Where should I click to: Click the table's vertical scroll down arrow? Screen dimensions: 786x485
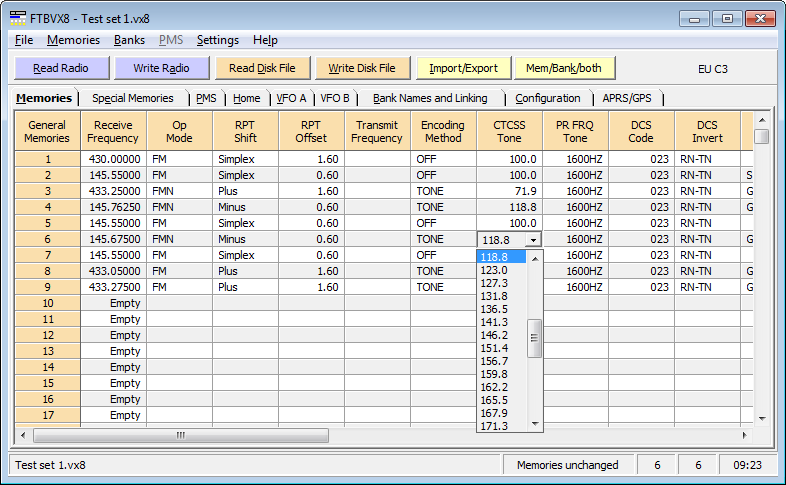pos(762,418)
